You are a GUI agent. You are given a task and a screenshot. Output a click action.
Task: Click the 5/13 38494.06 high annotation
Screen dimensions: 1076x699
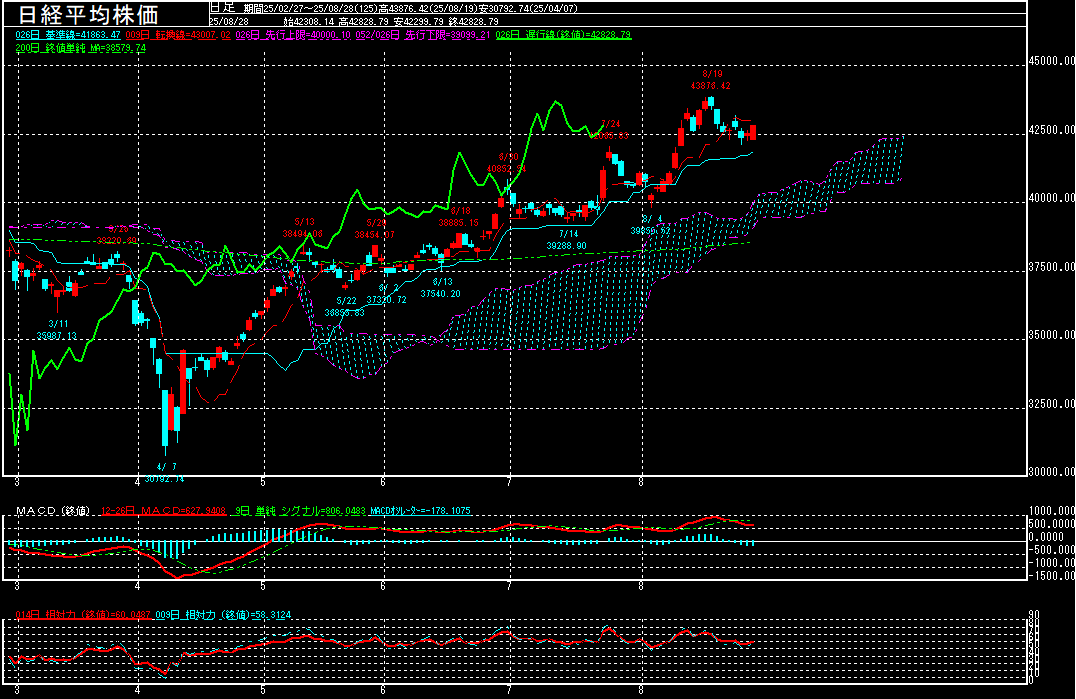pyautogui.click(x=303, y=228)
